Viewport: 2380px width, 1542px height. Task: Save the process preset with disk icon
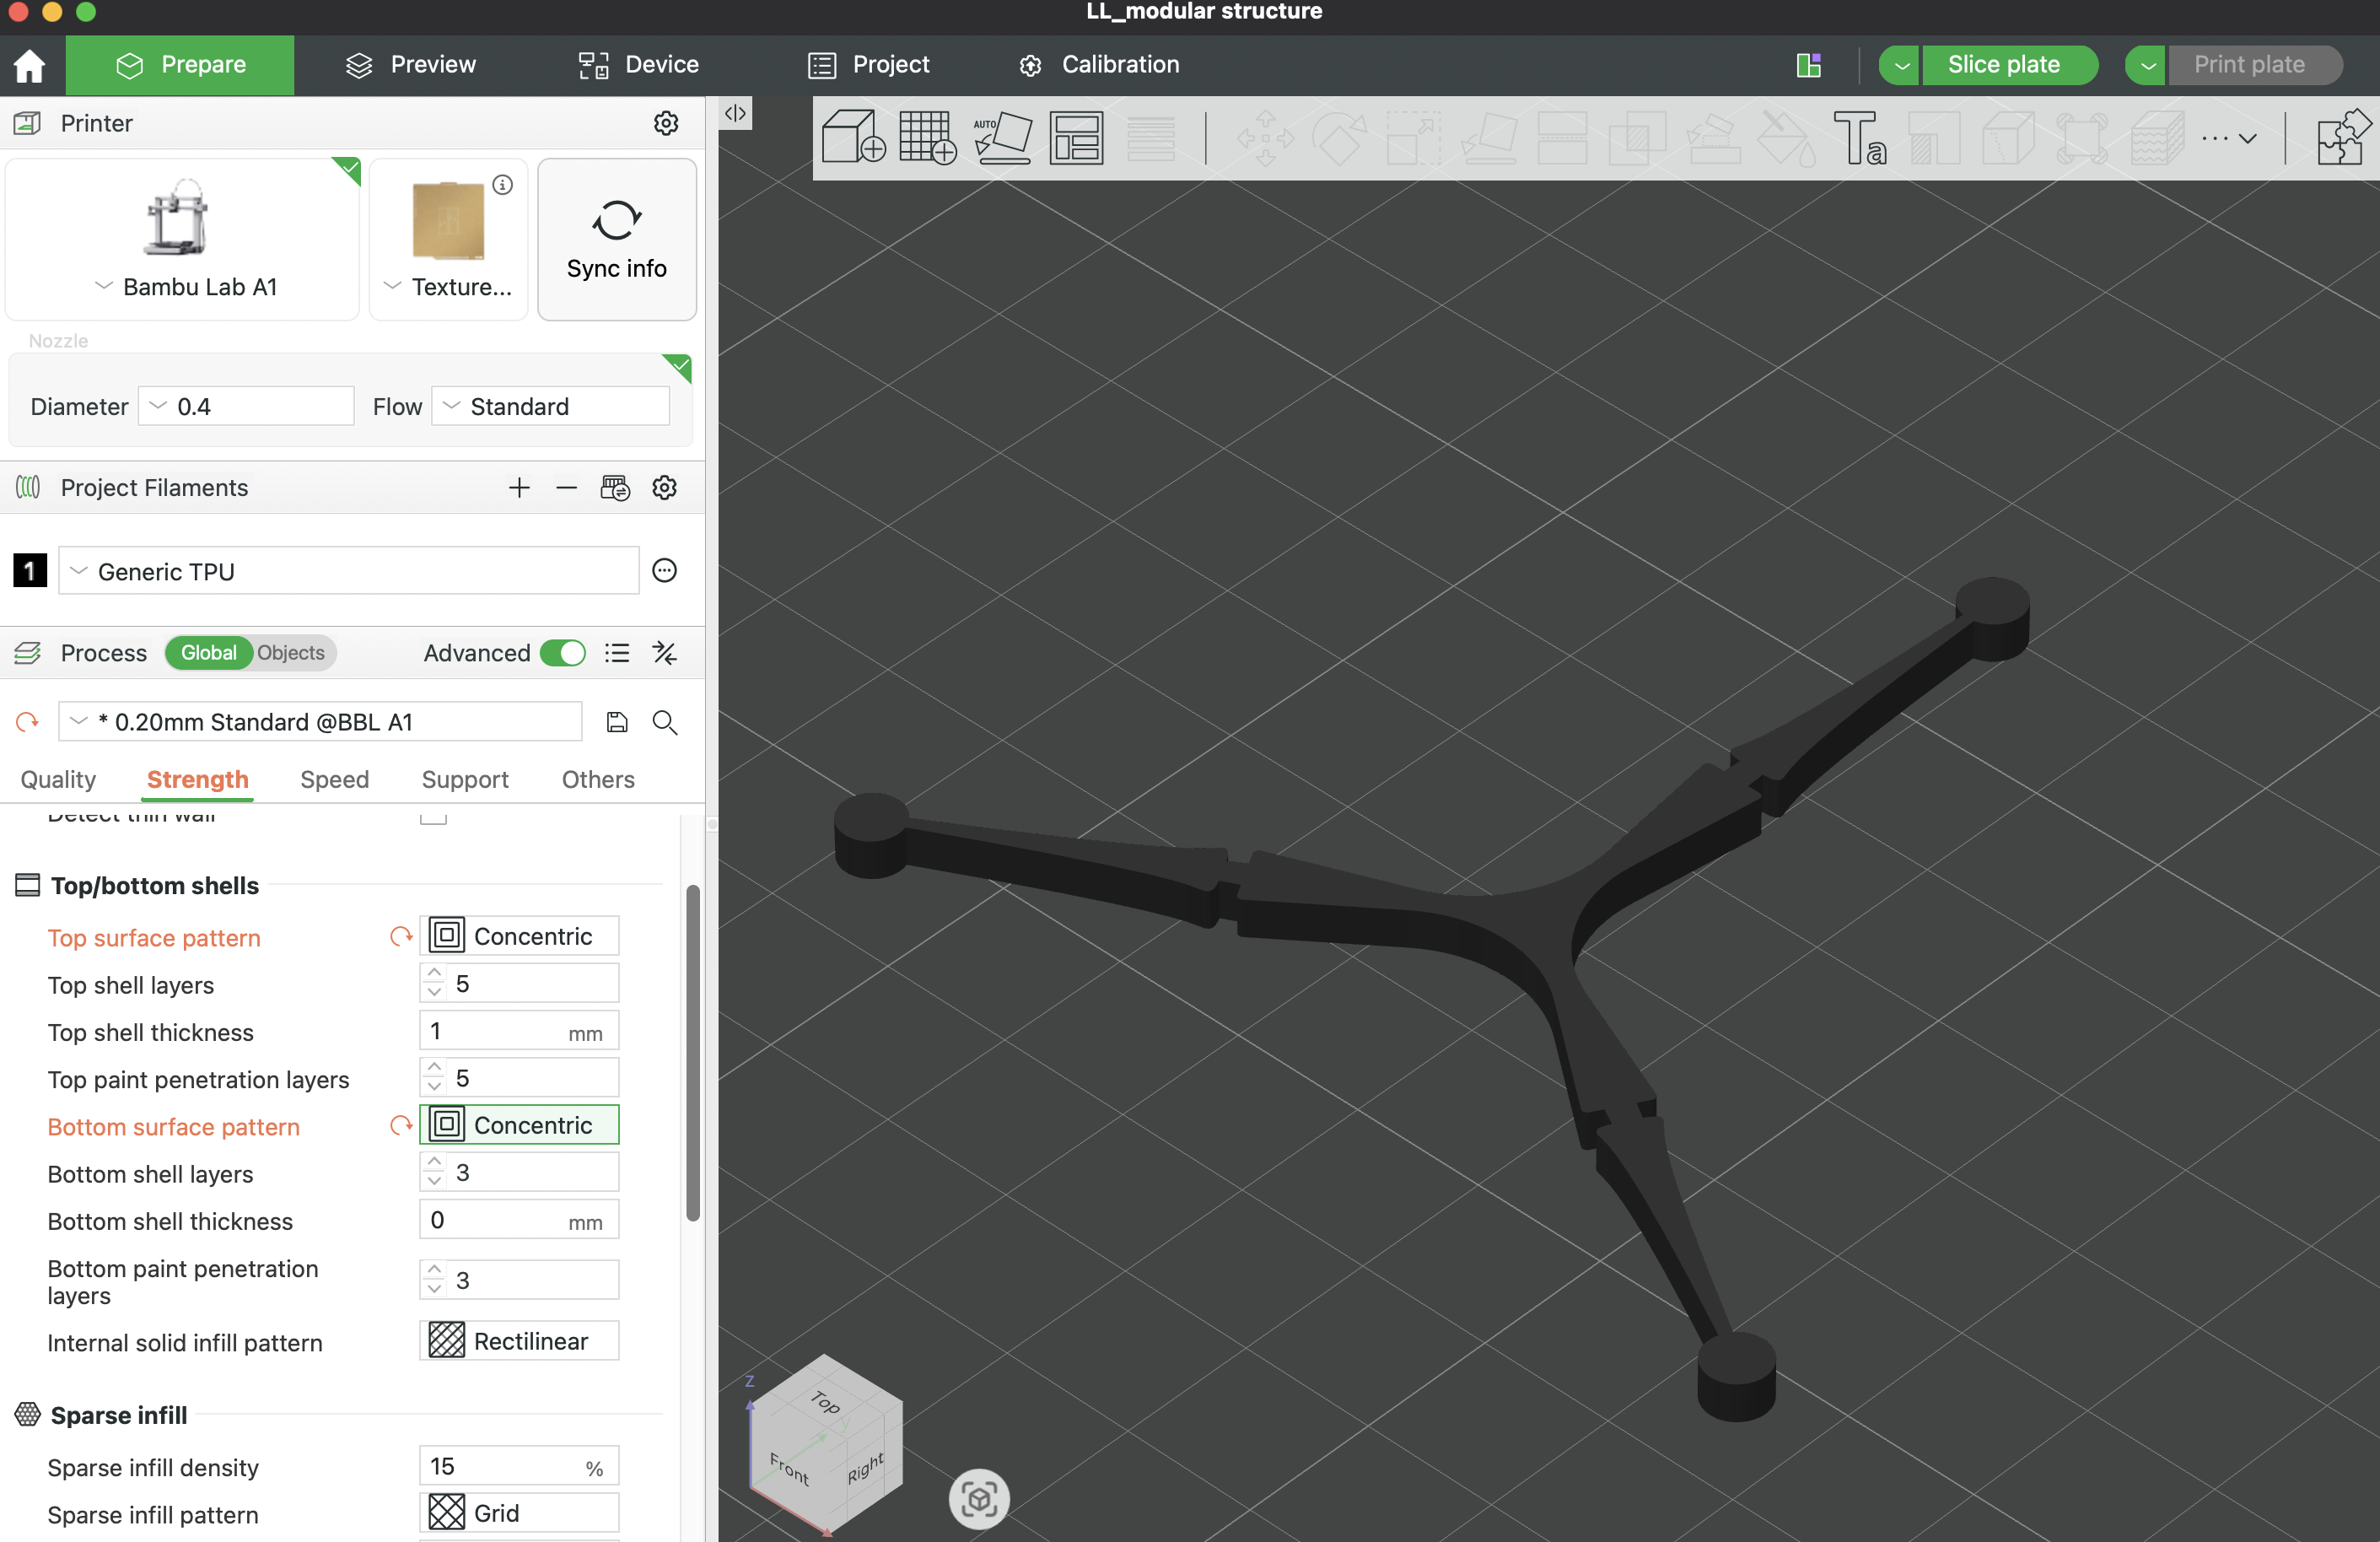click(617, 722)
